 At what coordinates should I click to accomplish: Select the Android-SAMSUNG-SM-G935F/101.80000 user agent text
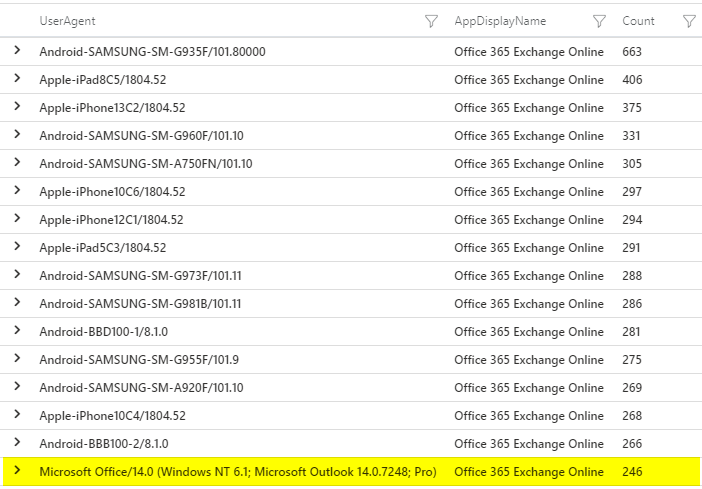152,52
